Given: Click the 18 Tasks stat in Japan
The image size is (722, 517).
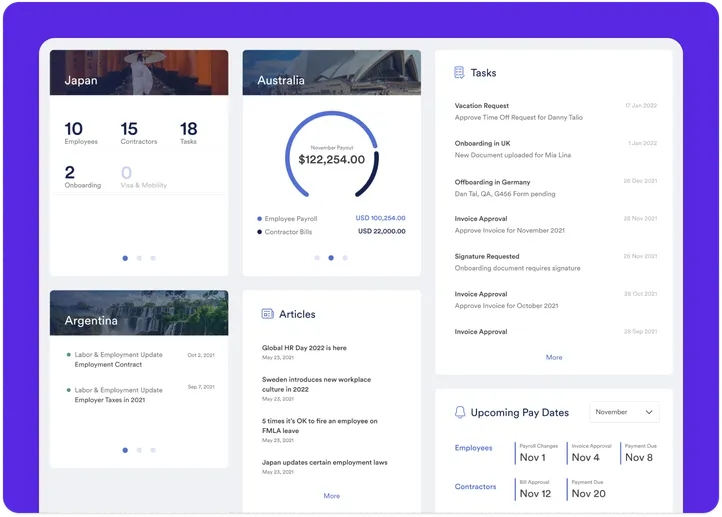Looking at the screenshot, I should 188,133.
